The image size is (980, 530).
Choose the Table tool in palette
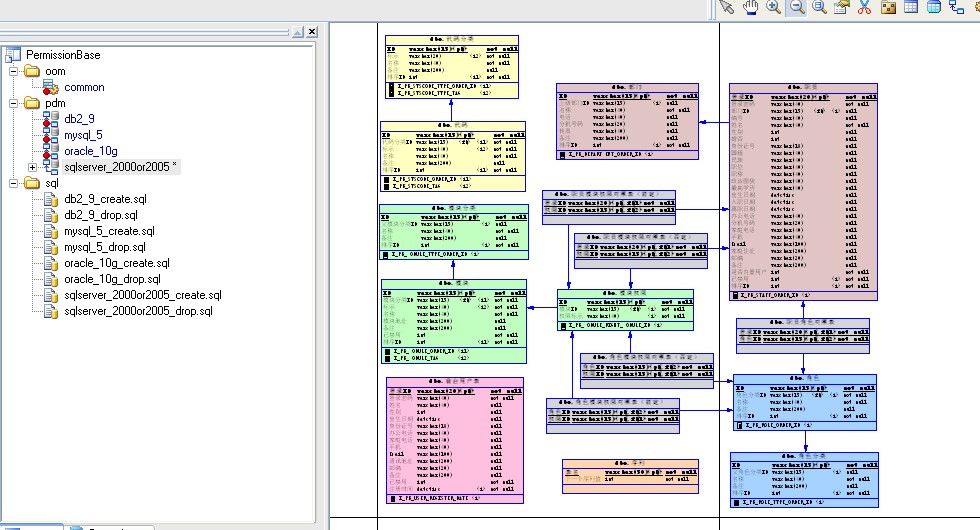point(911,7)
